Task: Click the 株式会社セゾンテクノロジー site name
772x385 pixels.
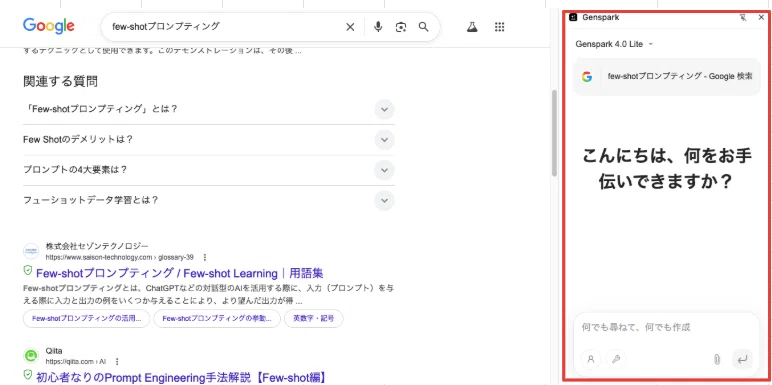Action: point(97,246)
